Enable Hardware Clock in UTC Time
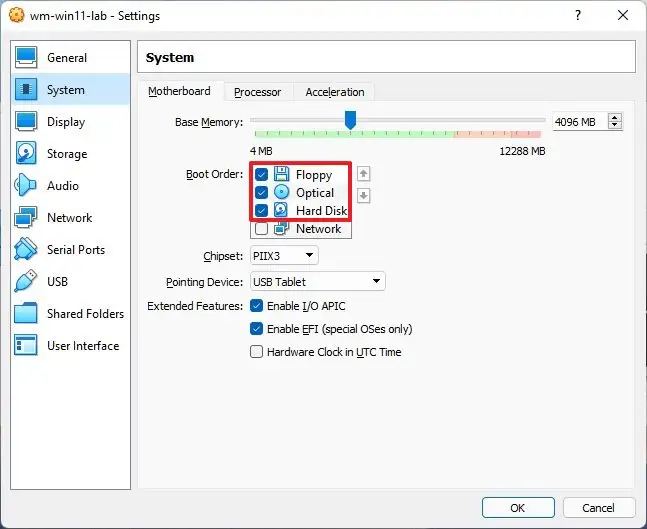This screenshot has height=529, width=647. [x=256, y=352]
